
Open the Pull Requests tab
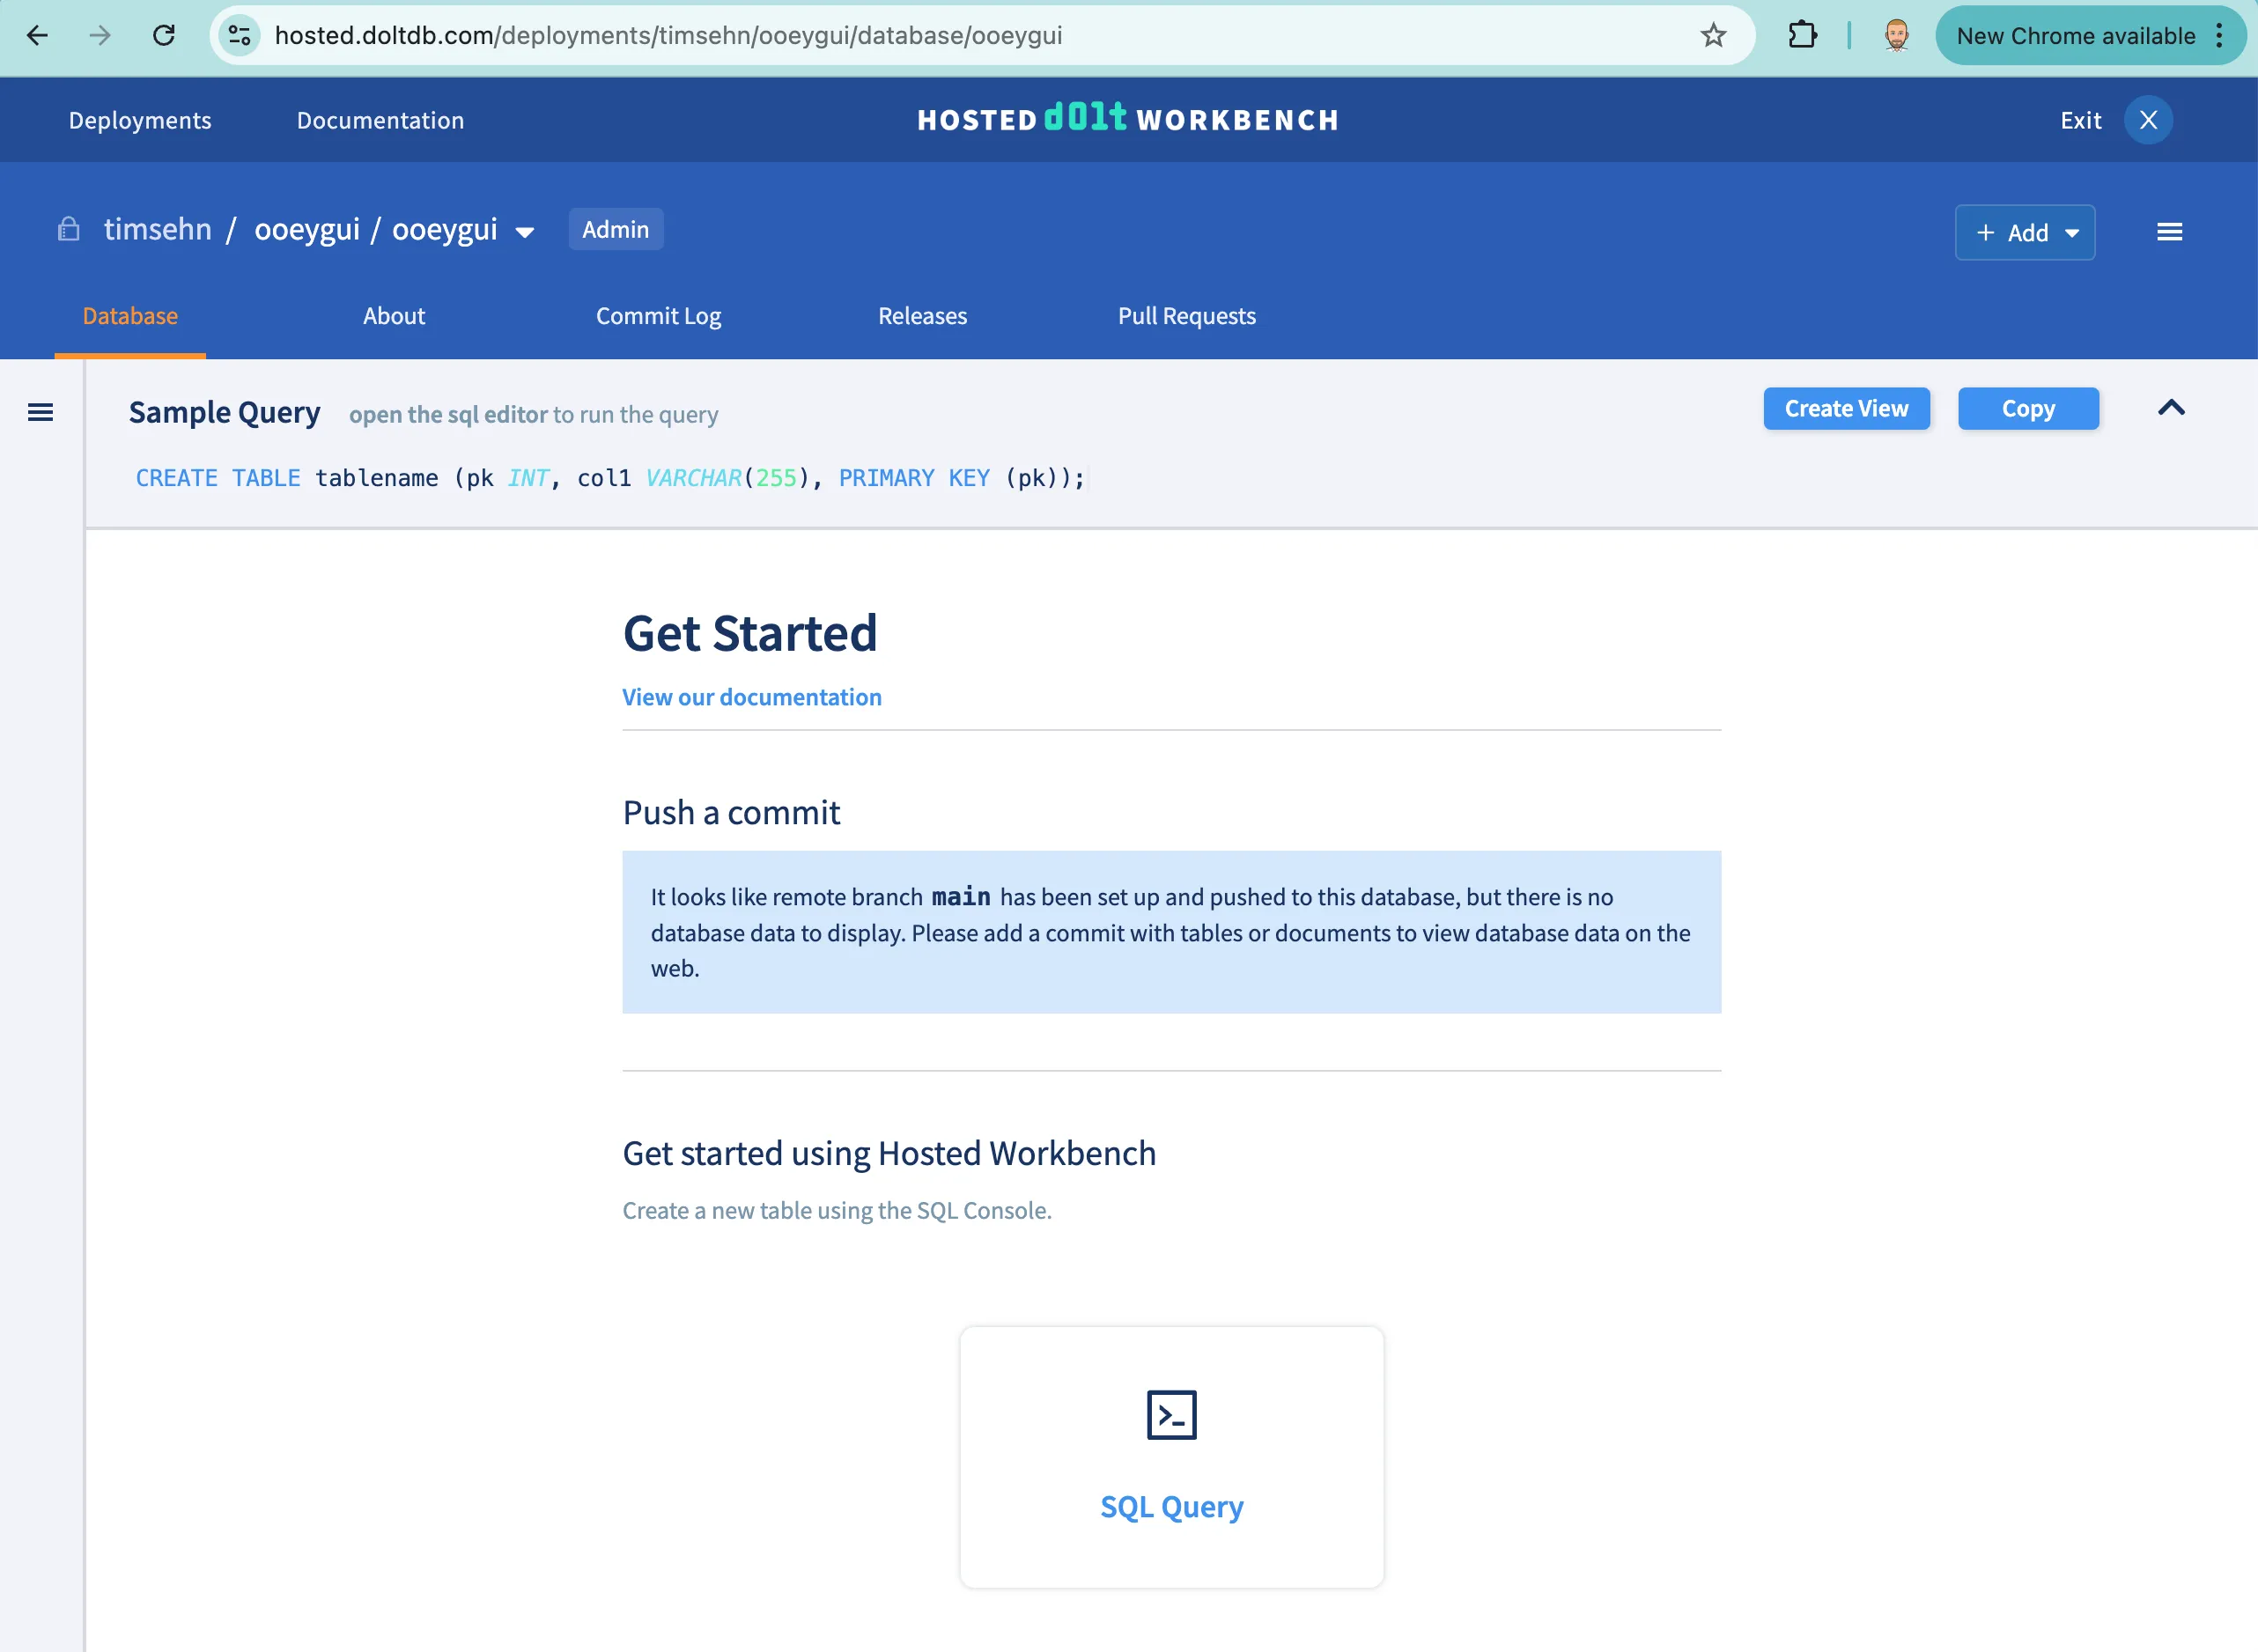click(1186, 316)
